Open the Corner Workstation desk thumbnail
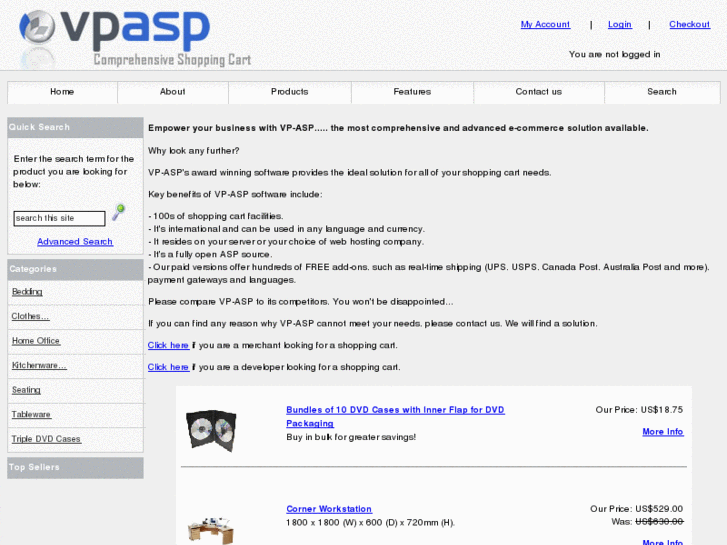The width and height of the screenshot is (727, 545). 211,531
